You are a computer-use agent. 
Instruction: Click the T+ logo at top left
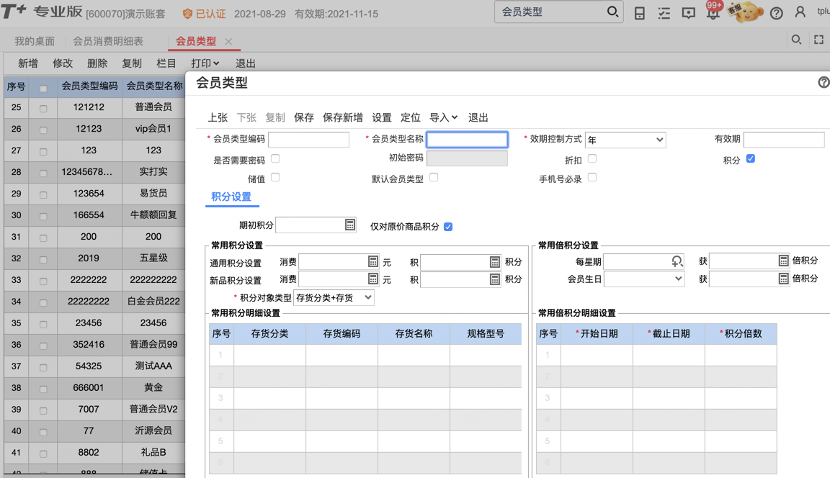pos(13,12)
